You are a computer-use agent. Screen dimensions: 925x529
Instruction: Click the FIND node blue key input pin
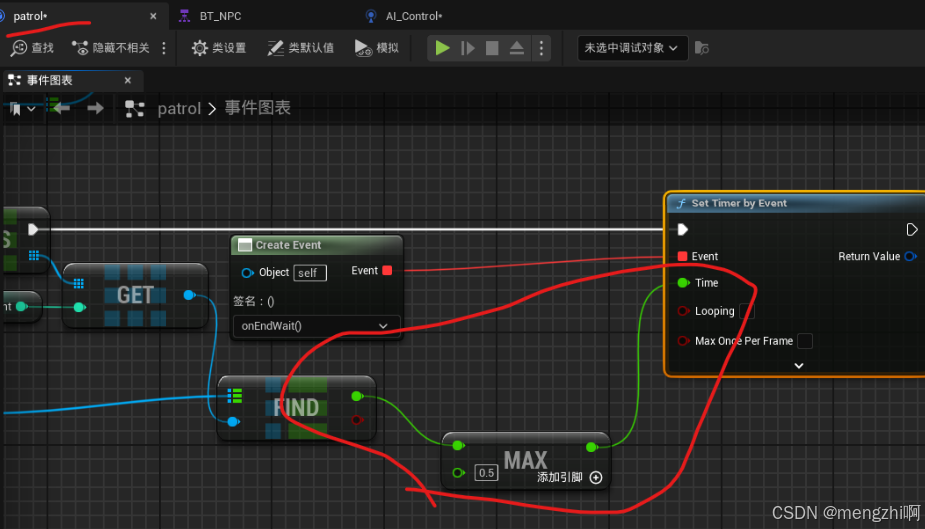(233, 421)
